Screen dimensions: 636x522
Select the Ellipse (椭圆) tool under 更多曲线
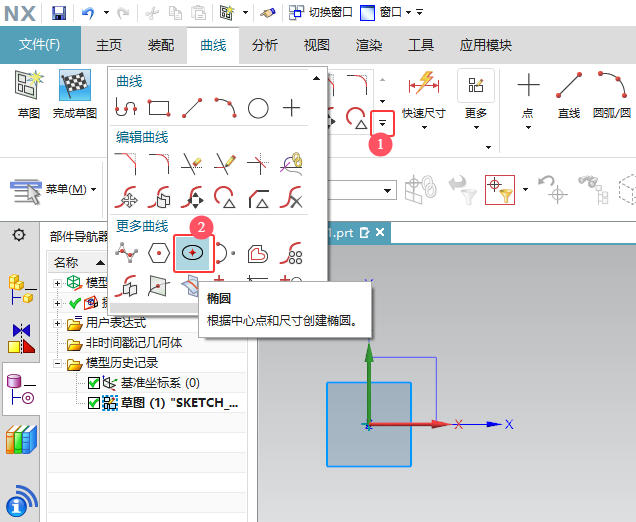(x=192, y=253)
